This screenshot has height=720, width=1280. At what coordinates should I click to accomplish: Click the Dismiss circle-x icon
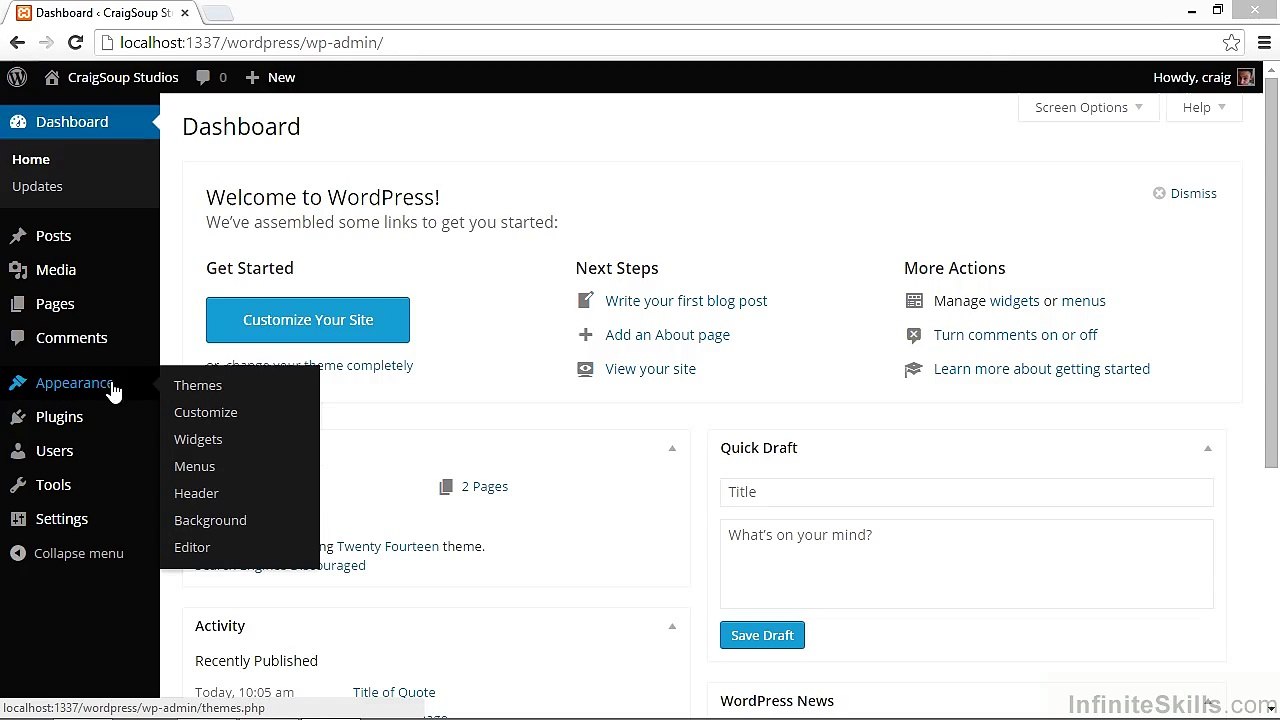point(1159,193)
